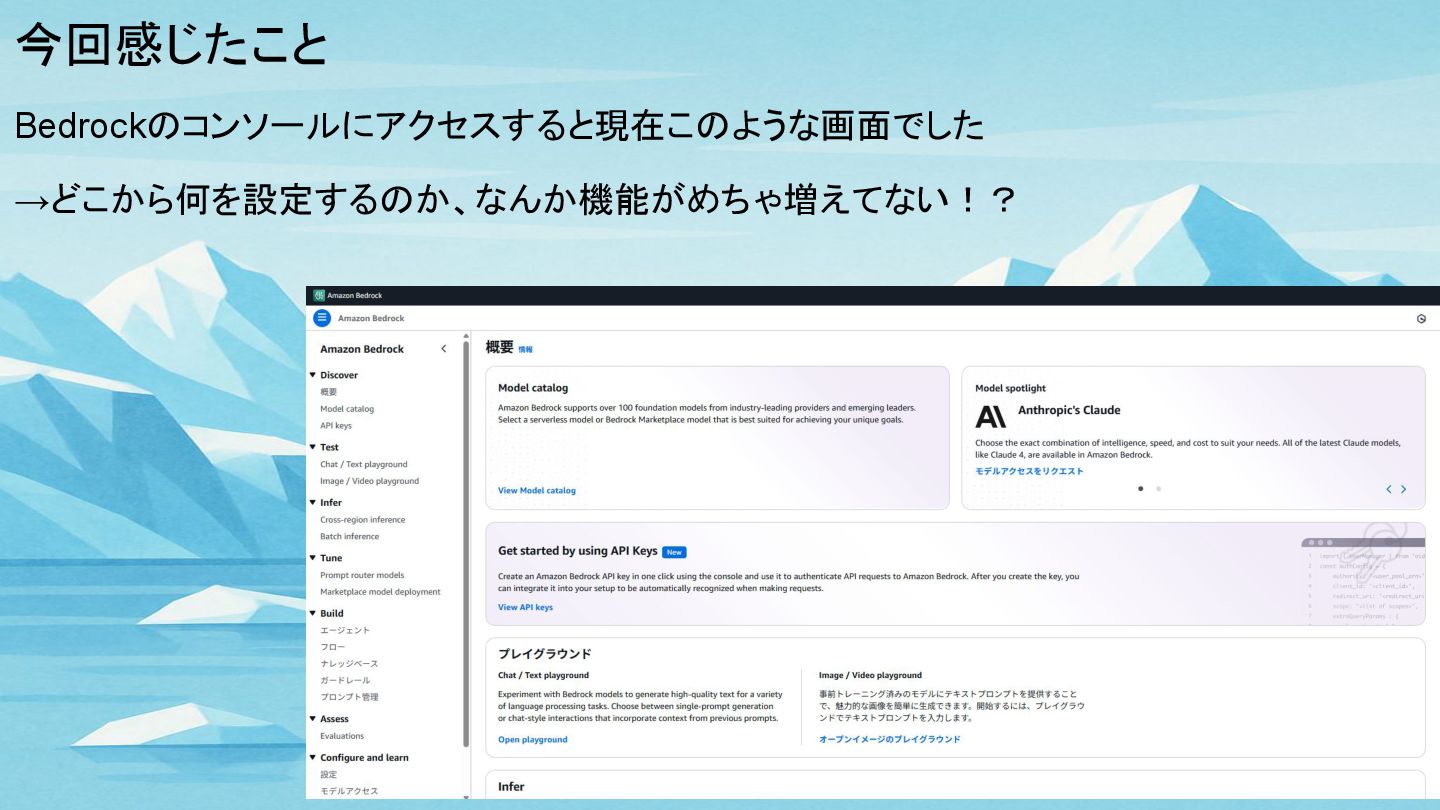This screenshot has height=810, width=1440.
Task: Open Image / Video playground sidebar item
Action: (x=370, y=481)
